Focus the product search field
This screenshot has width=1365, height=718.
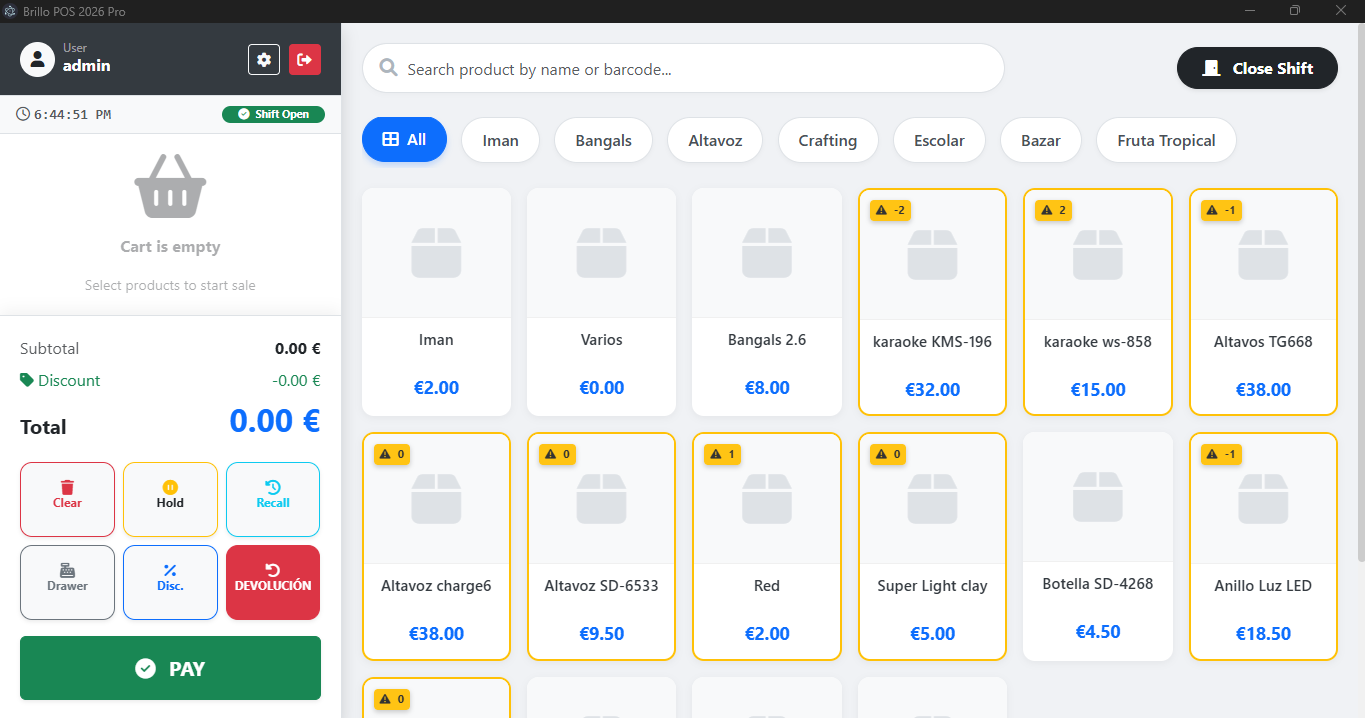pos(683,69)
